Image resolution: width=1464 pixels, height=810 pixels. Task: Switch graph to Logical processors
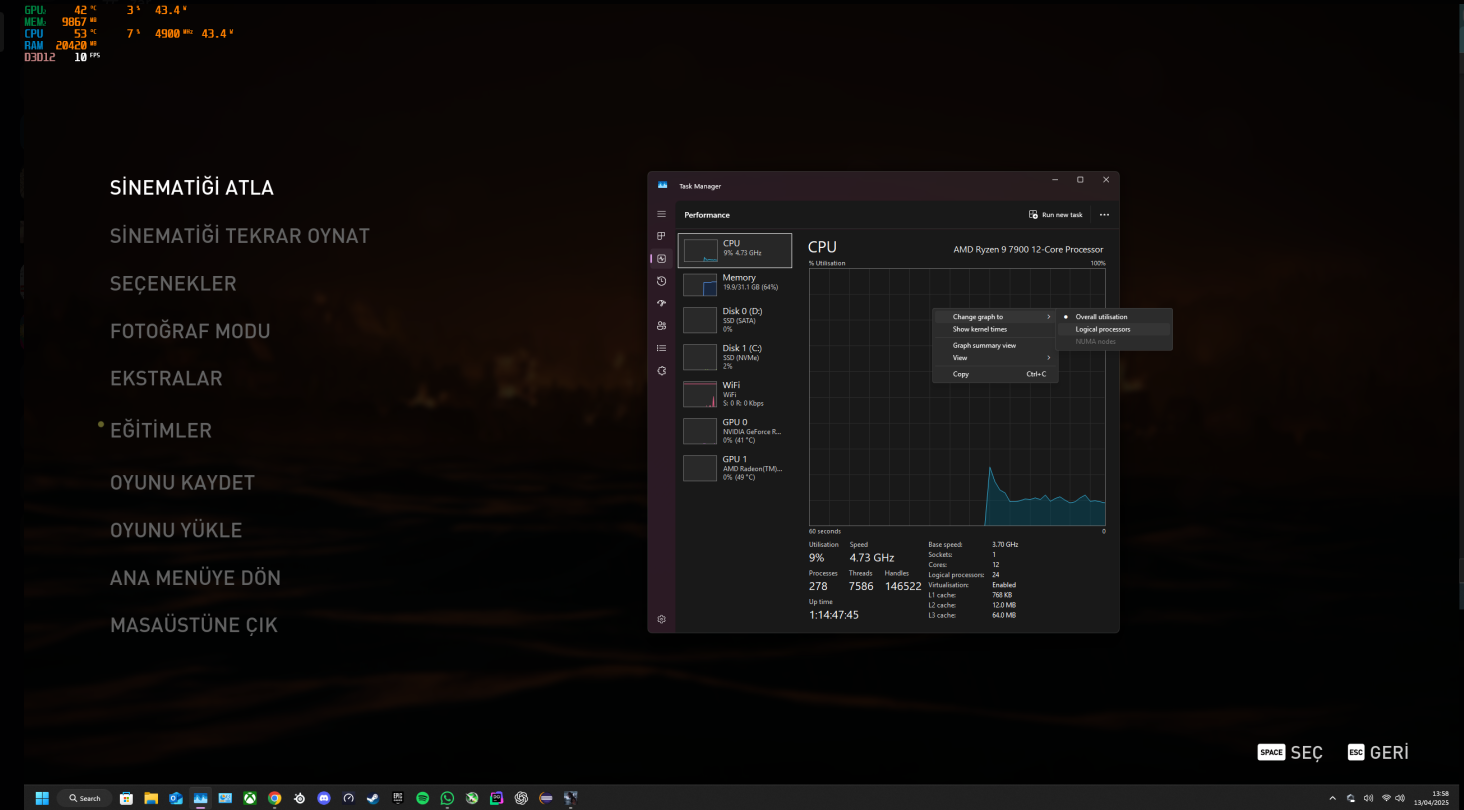click(1103, 329)
